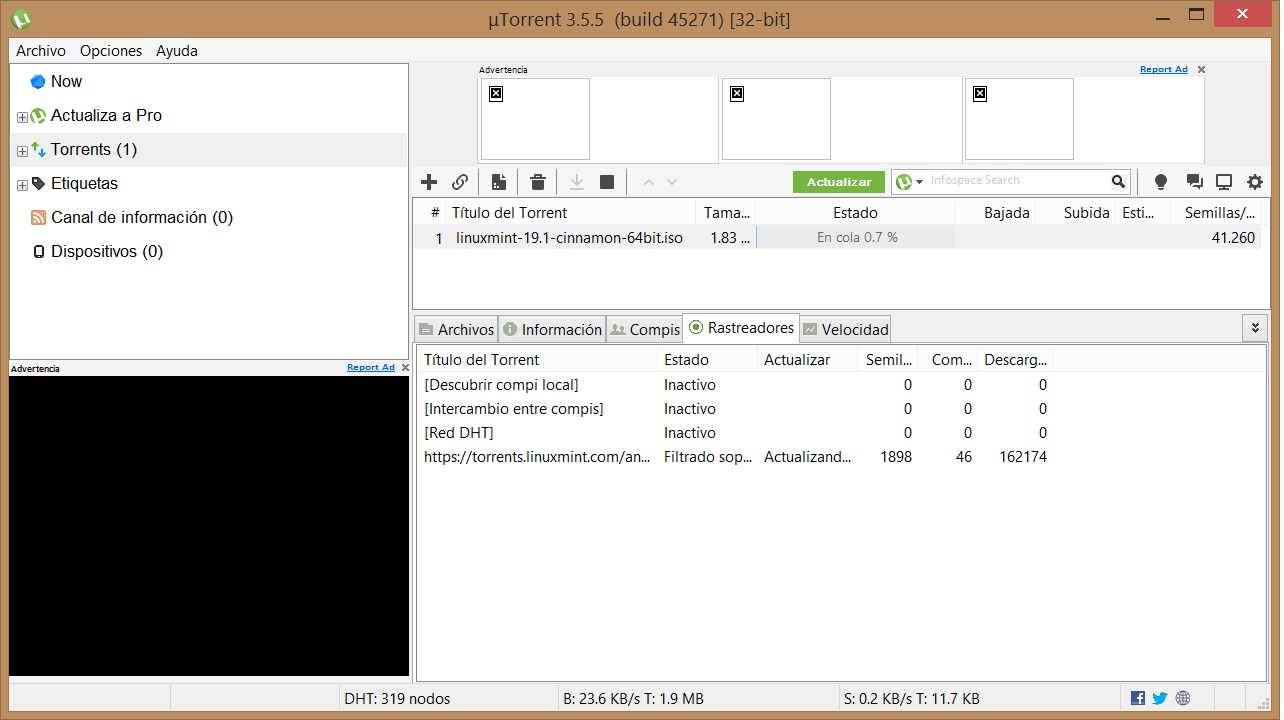Viewport: 1284px width, 720px height.
Task: Switch to the Velocidad tab
Action: 845,329
